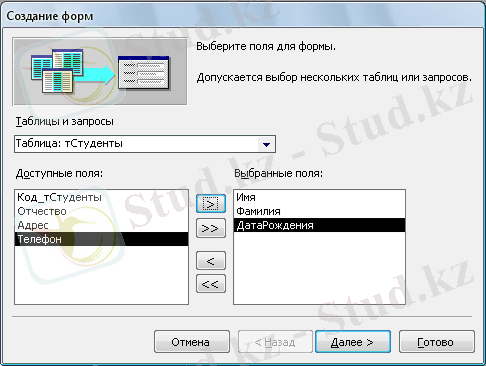Screen dimensions: 486x366
Task: Select Фамилия in selected fields list
Action: (x=319, y=211)
